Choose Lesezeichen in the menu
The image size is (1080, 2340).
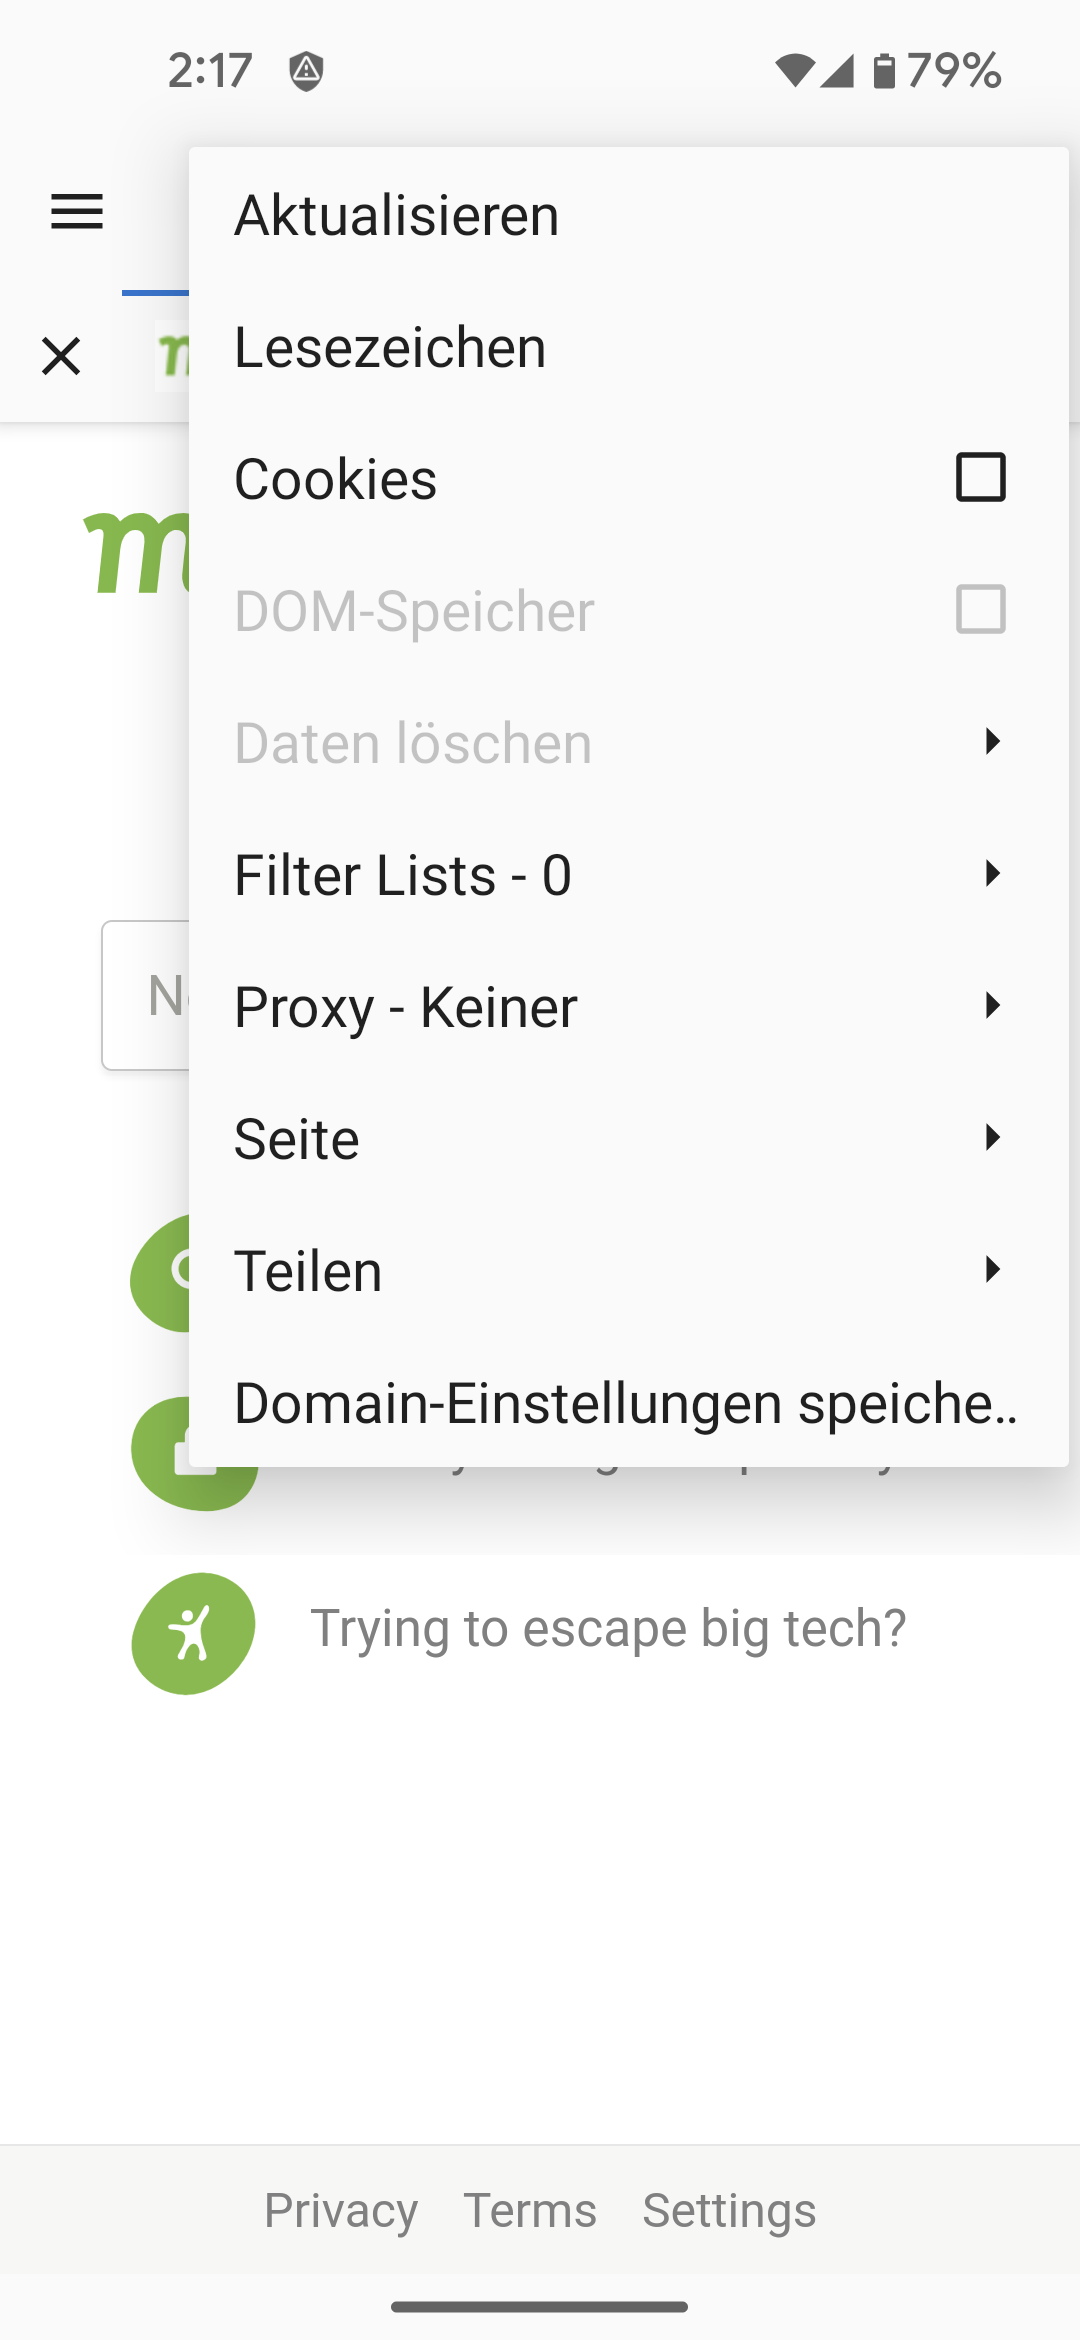(x=390, y=347)
